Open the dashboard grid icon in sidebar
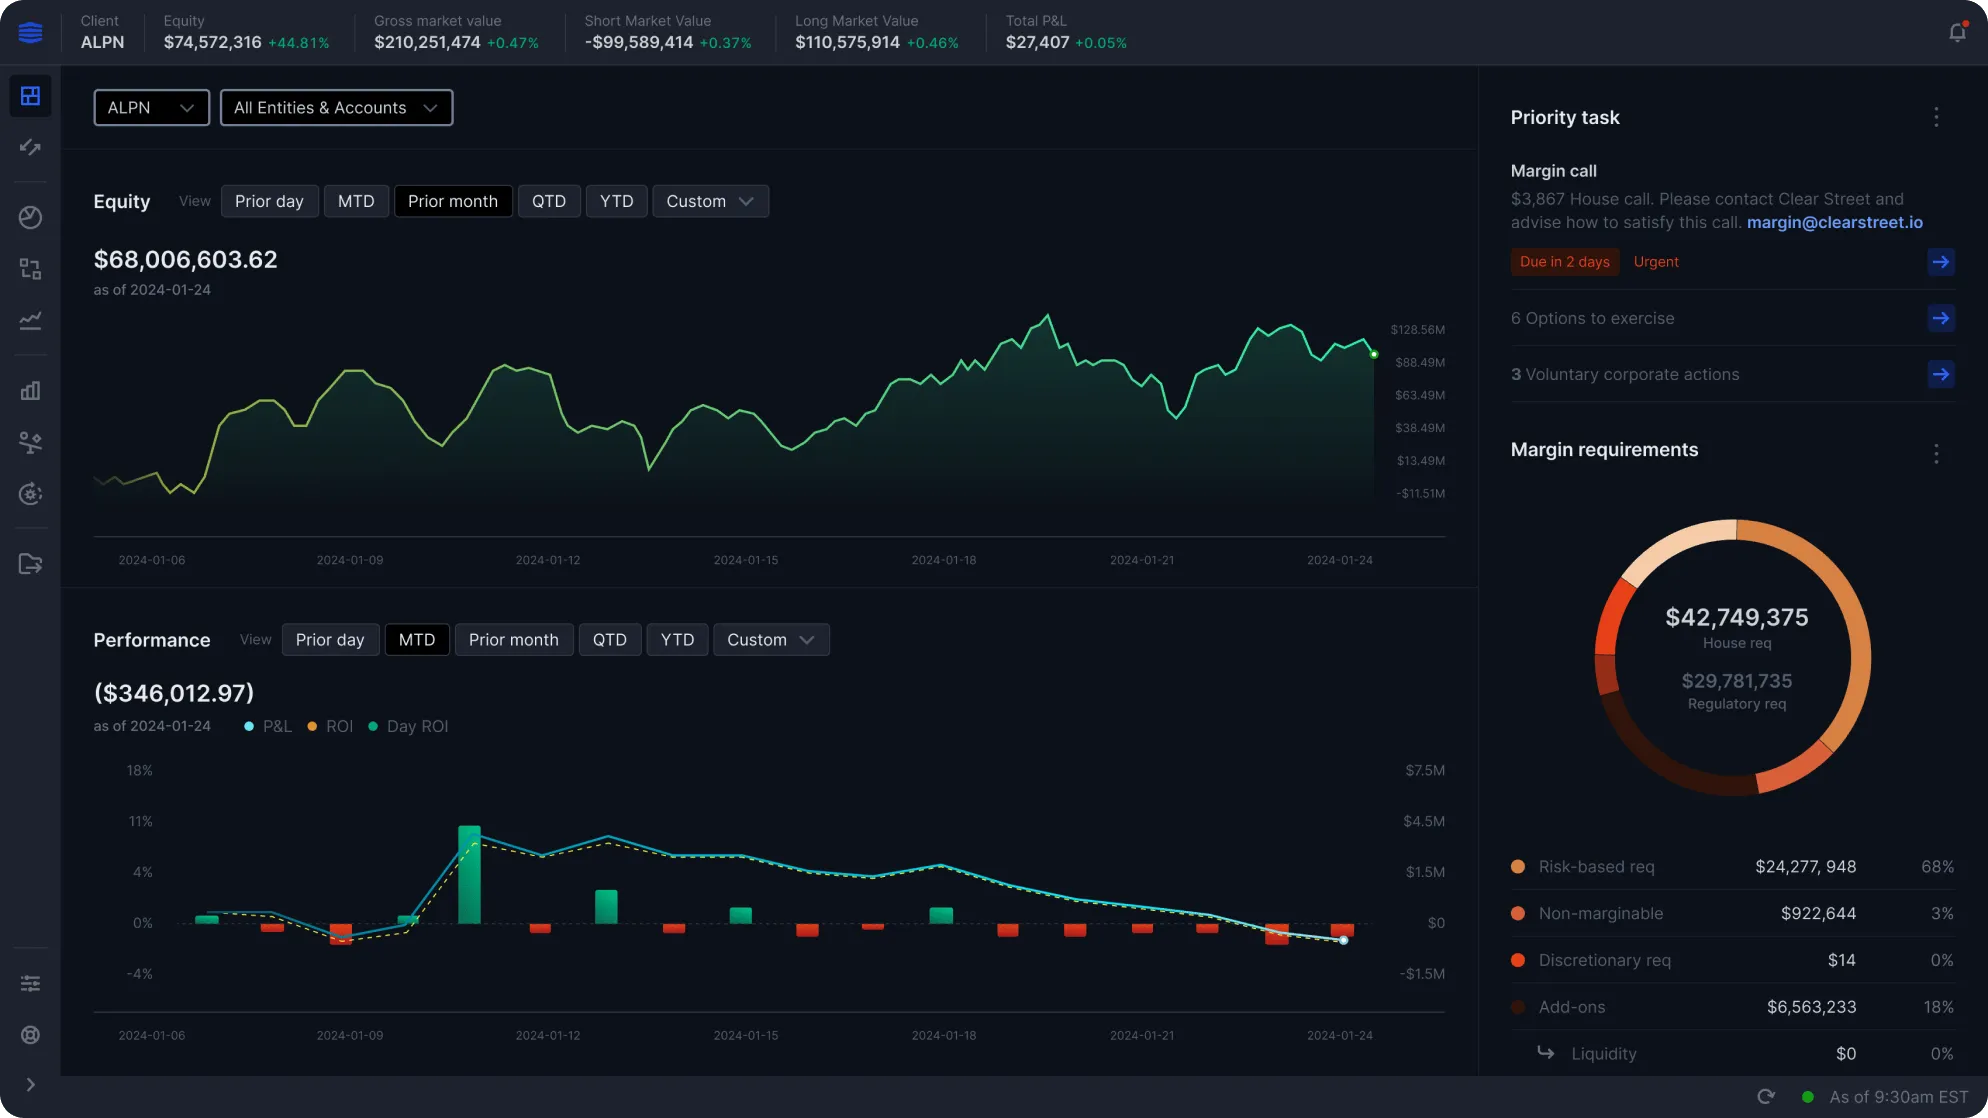This screenshot has width=1988, height=1118. pos(30,96)
